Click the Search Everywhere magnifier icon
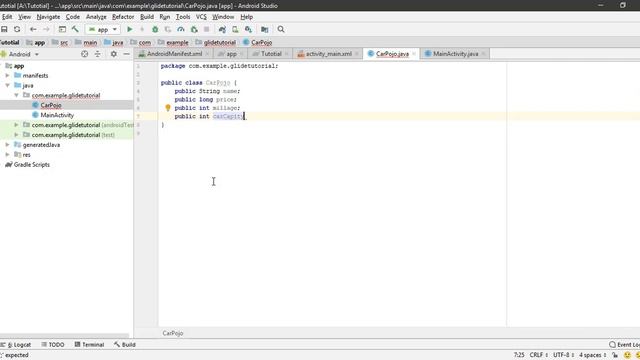640x360 pixels. coord(281,29)
